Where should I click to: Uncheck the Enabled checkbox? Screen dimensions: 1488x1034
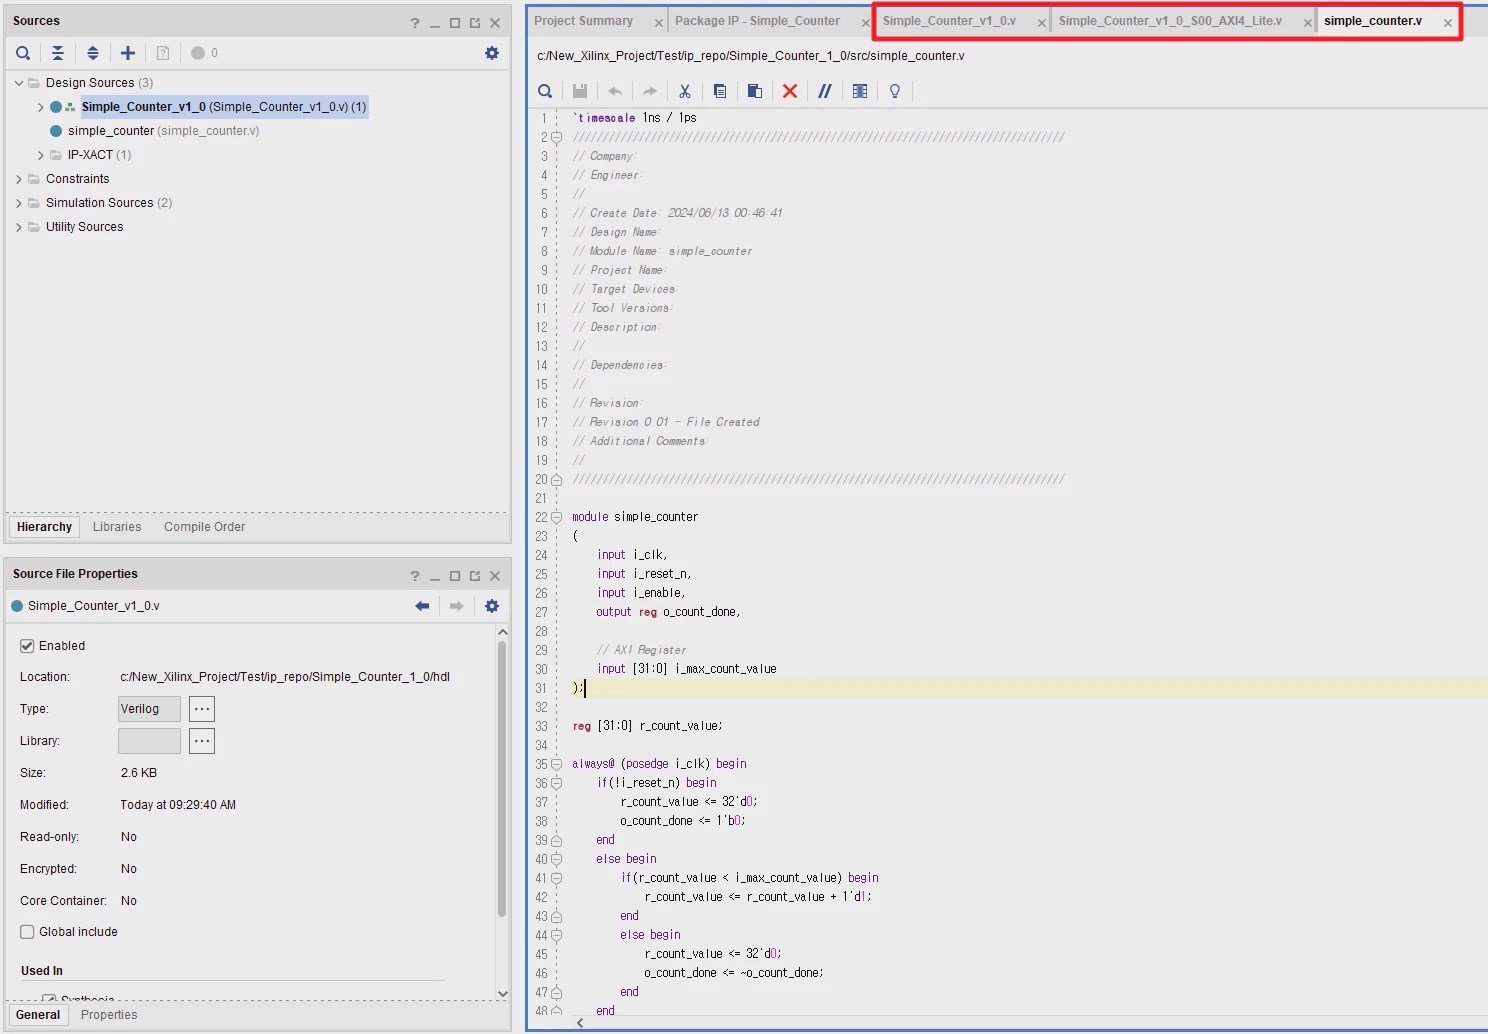tap(27, 646)
